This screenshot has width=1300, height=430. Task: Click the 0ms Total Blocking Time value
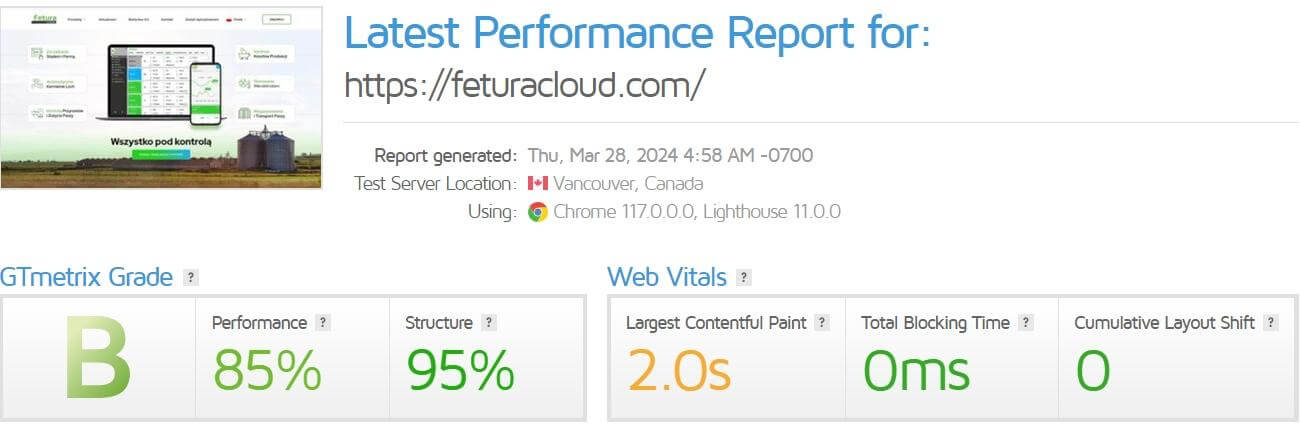click(916, 371)
